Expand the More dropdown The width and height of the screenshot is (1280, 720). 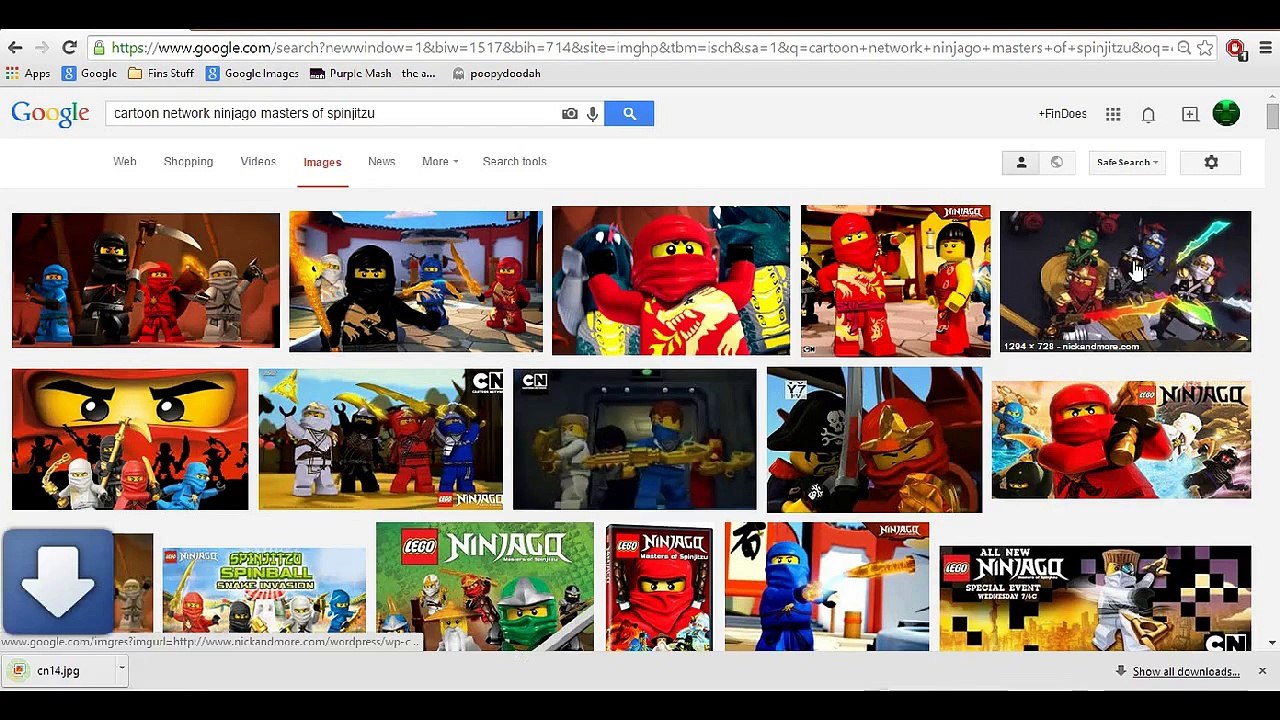440,161
